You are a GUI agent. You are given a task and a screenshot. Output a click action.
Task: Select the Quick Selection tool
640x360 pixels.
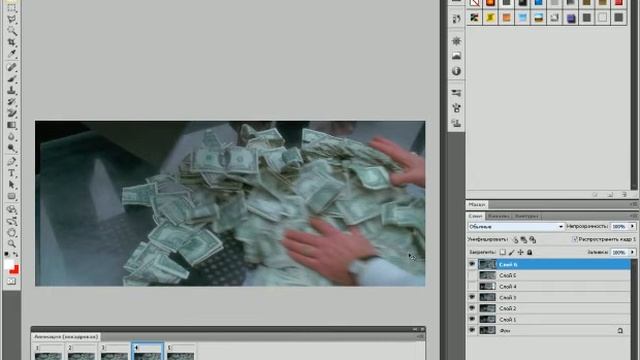coord(12,31)
